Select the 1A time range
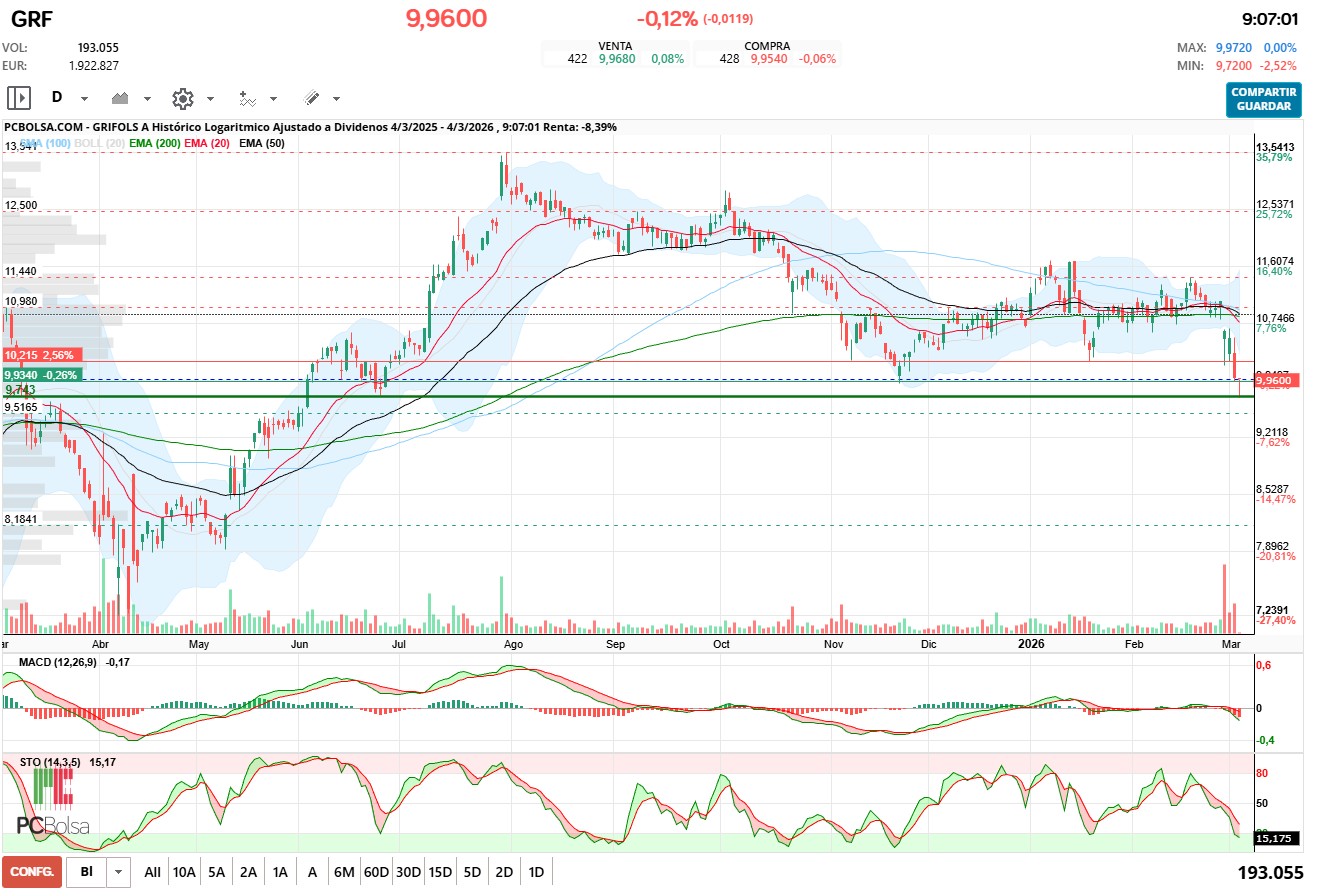This screenshot has width=1317, height=893. click(280, 872)
